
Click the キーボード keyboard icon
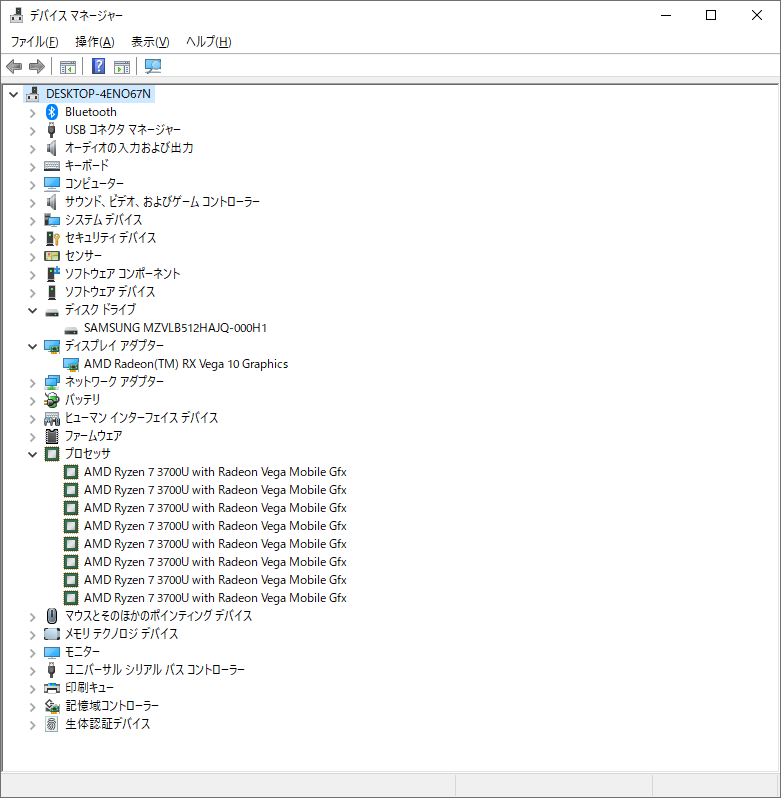(51, 166)
